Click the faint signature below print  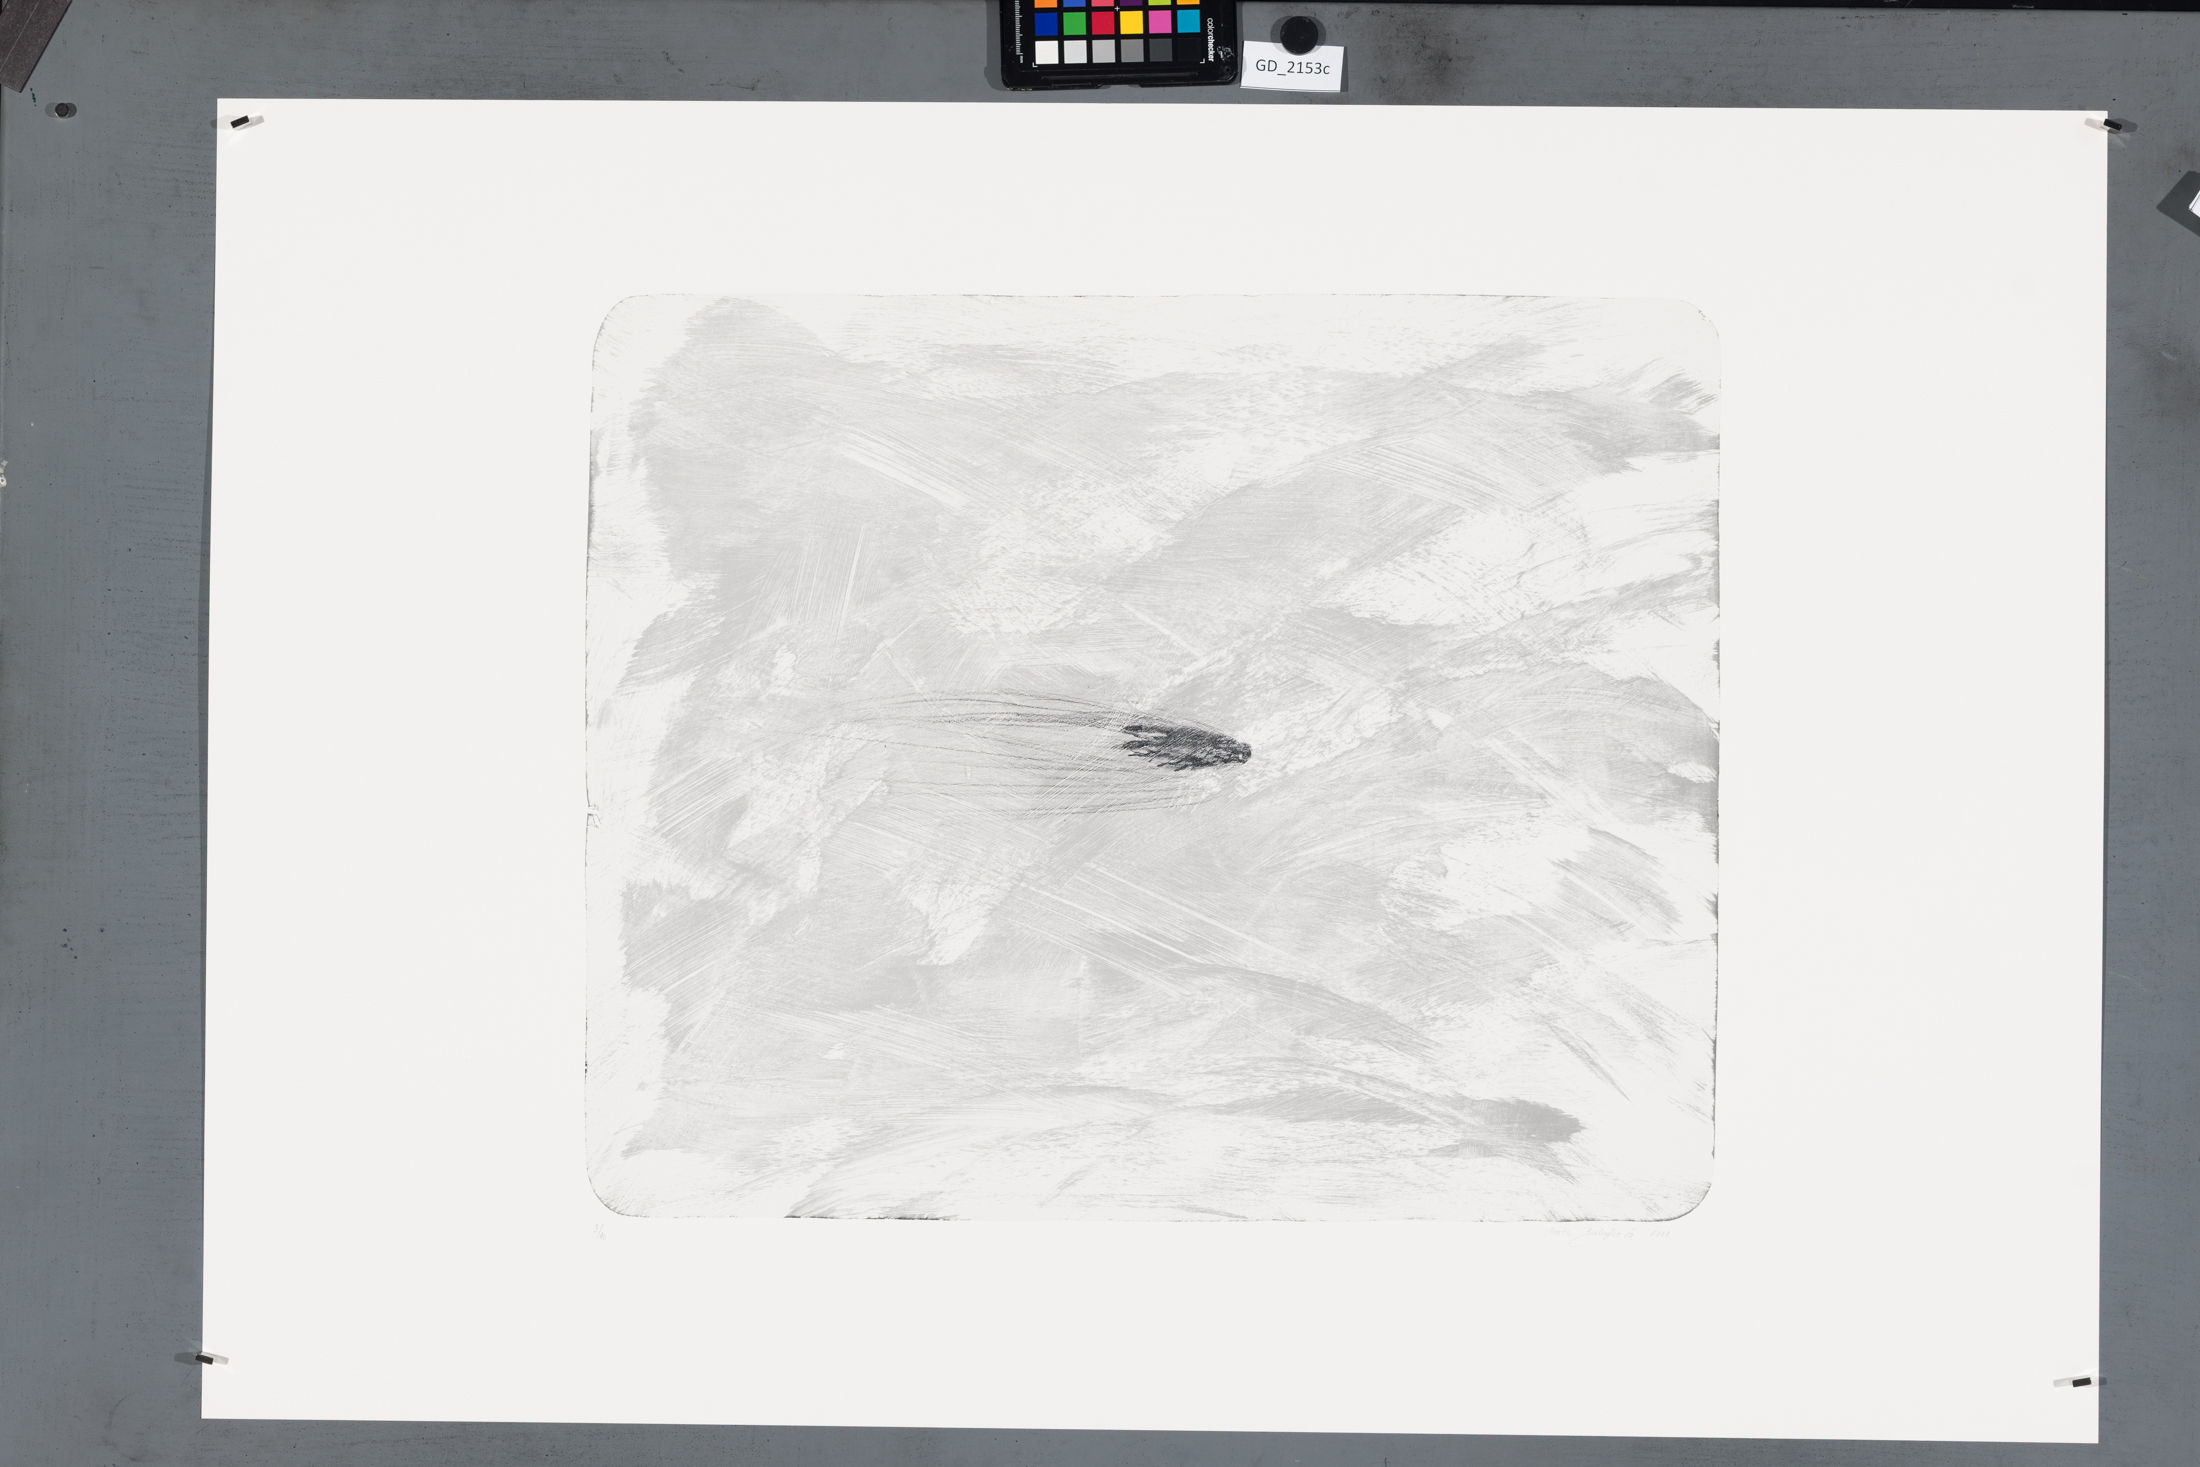[x=1600, y=1235]
